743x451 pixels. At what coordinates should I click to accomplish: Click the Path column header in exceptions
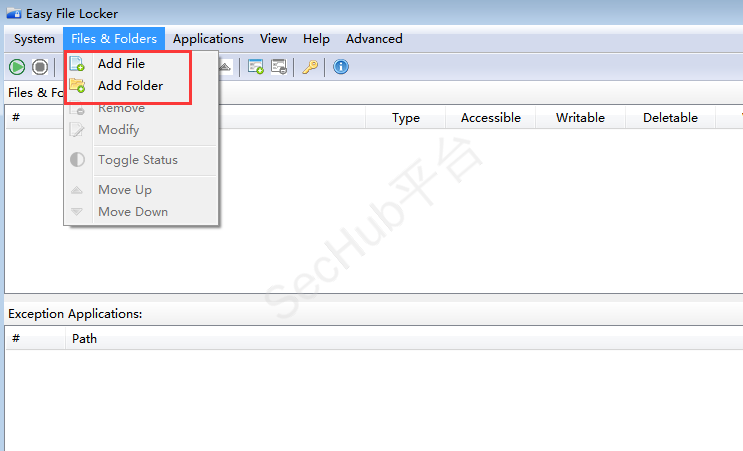coord(404,339)
